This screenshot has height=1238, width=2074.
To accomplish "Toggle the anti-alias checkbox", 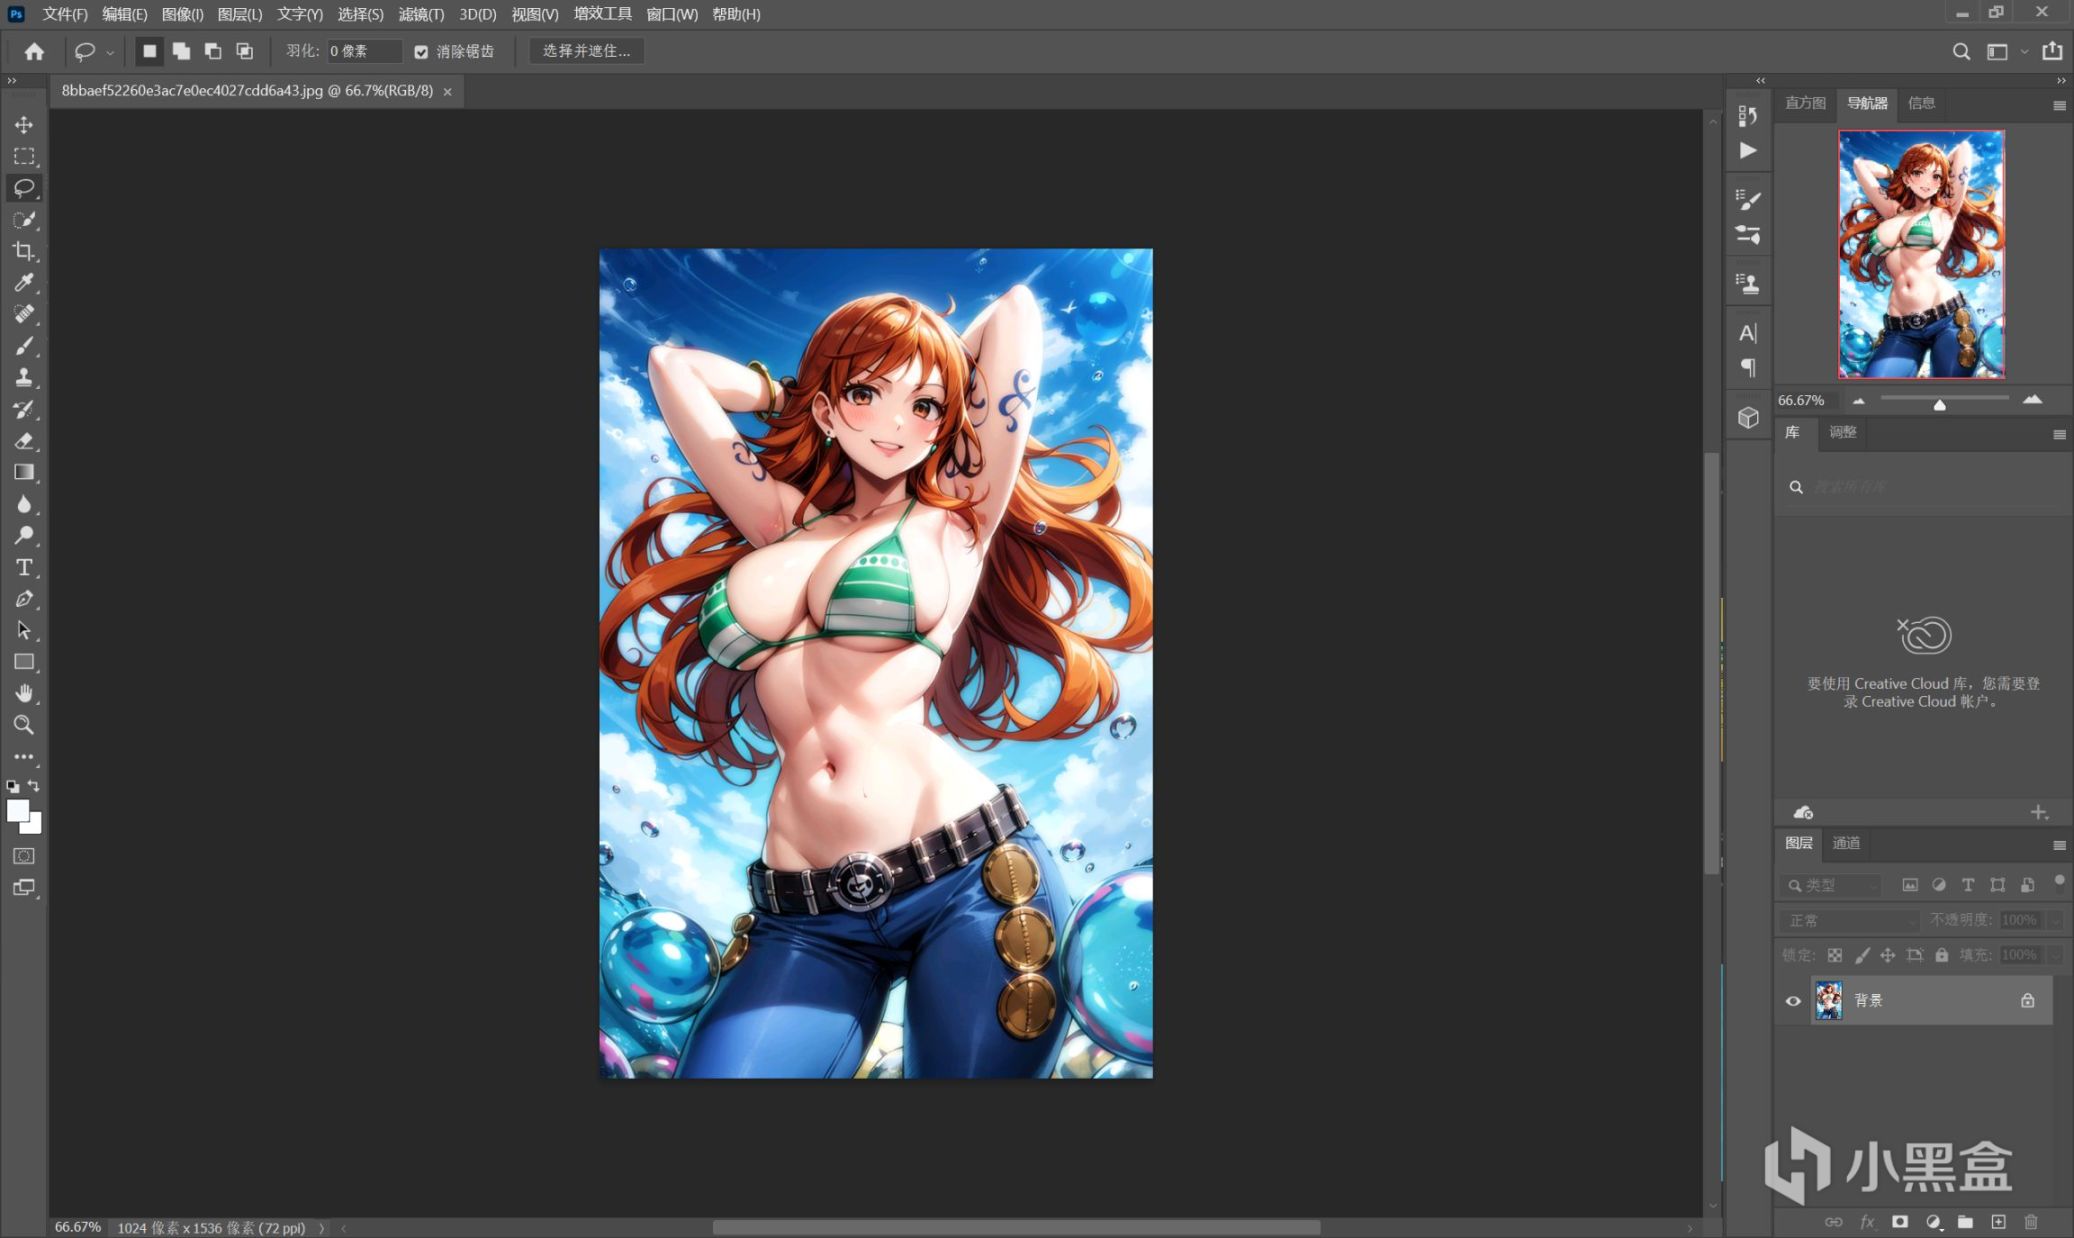I will coord(421,52).
